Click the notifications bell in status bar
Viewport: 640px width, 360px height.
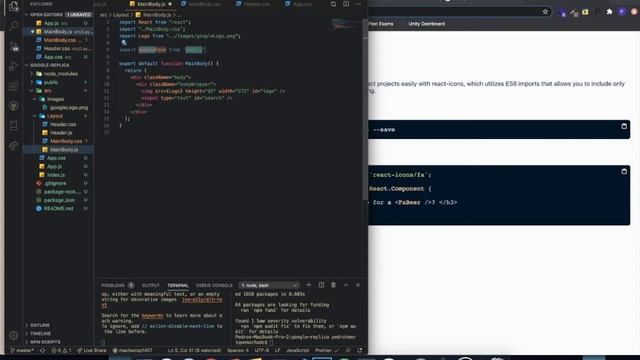click(360, 350)
